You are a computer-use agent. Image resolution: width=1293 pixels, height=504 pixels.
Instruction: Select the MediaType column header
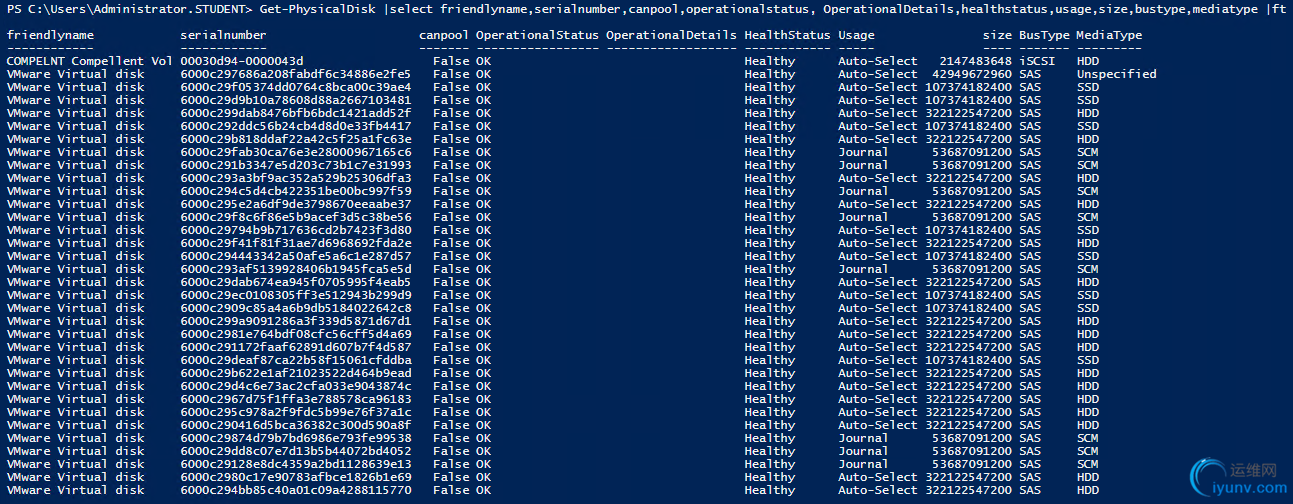[1109, 35]
